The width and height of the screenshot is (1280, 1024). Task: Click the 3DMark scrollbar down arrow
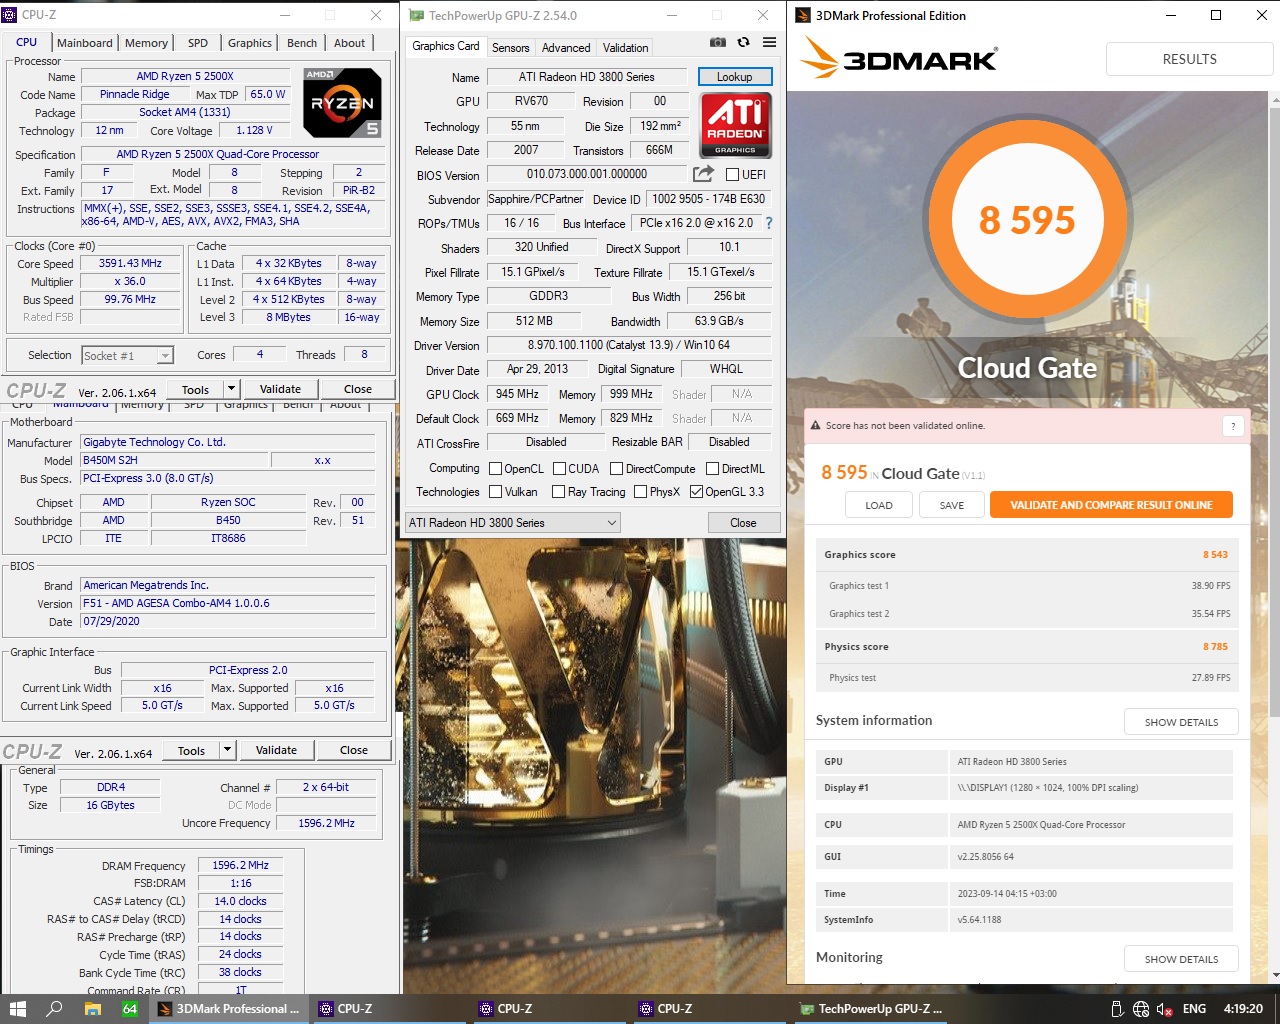(1274, 975)
